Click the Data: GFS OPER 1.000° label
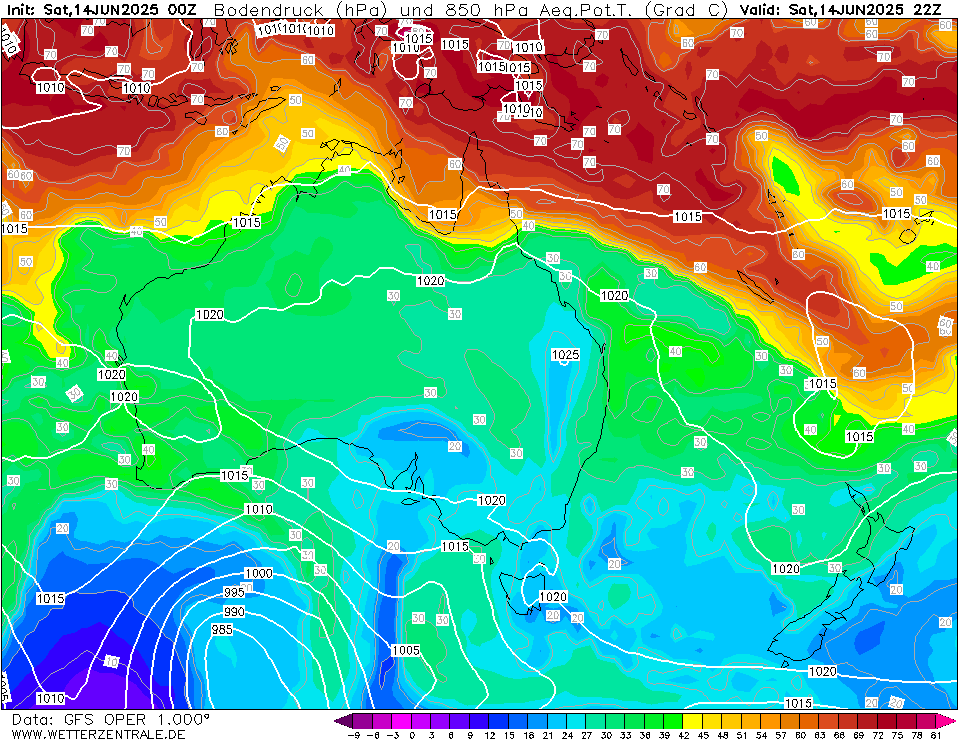The height and width of the screenshot is (741, 959). [110, 720]
